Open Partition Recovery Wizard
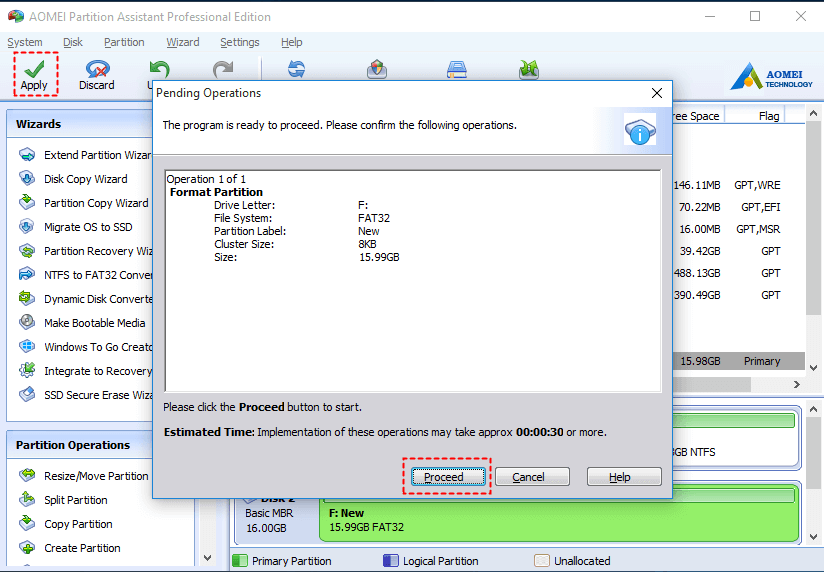The width and height of the screenshot is (824, 572). click(85, 251)
